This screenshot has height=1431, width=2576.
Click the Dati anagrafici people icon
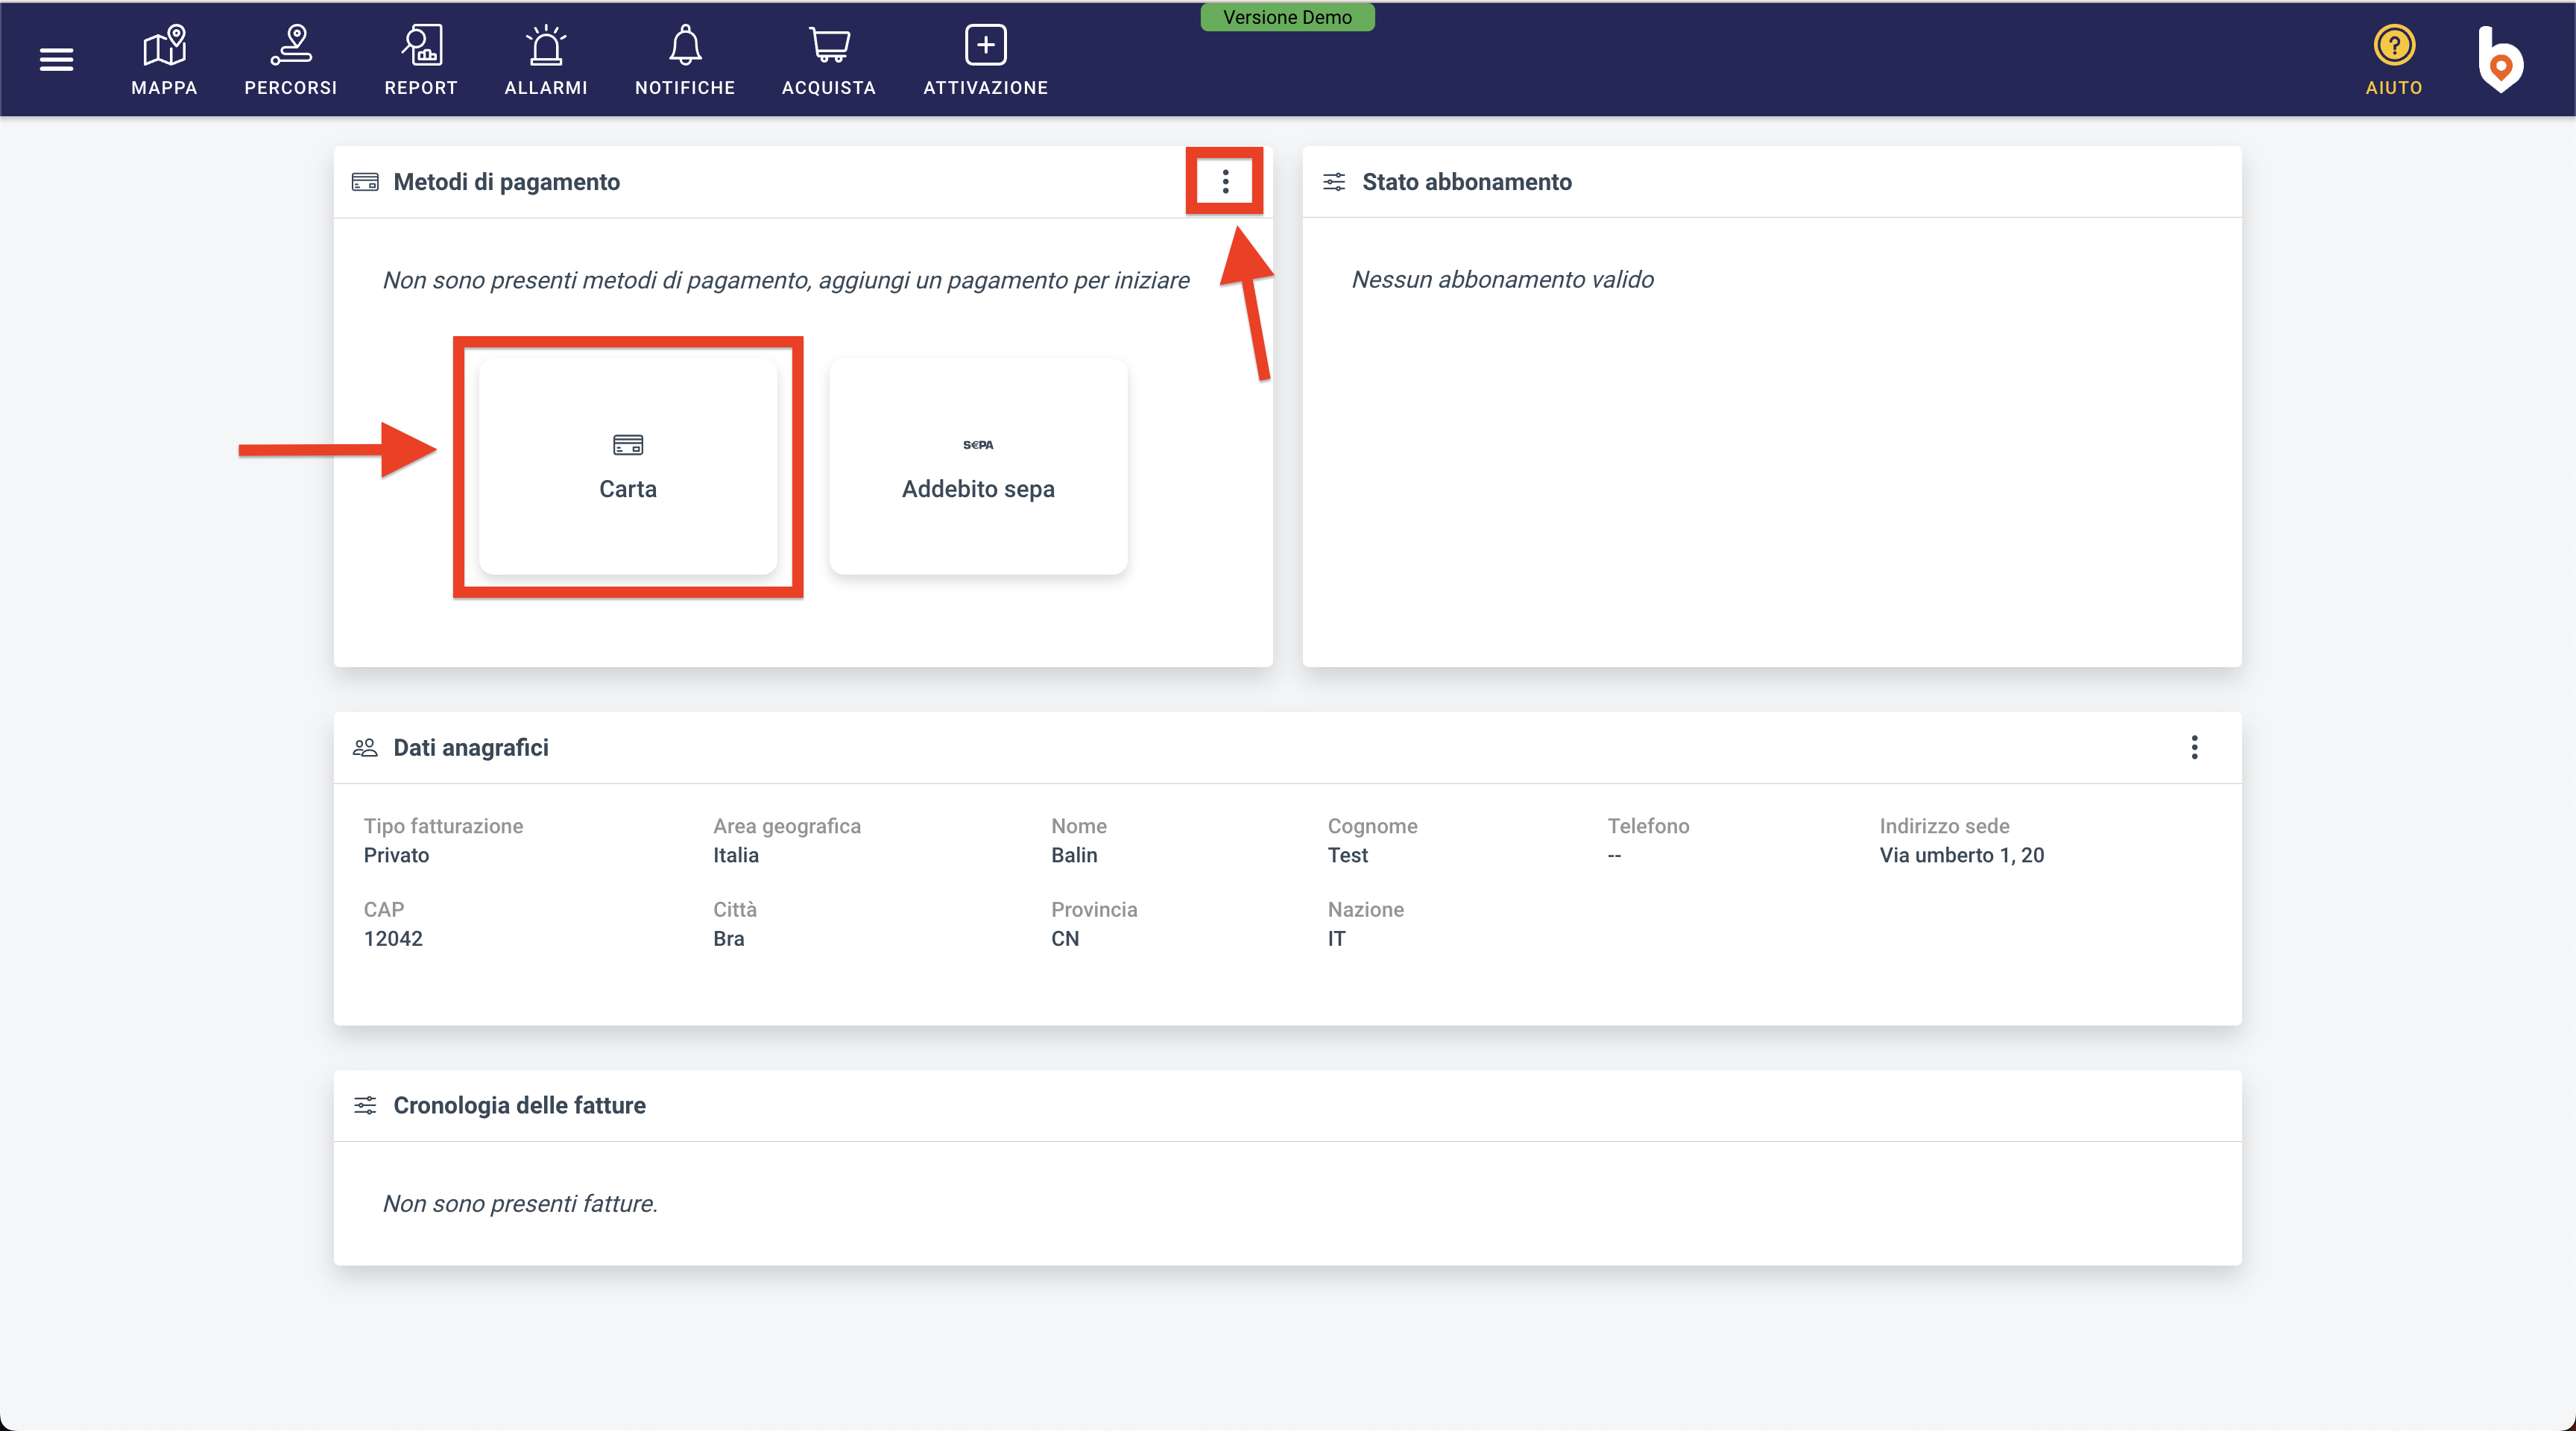point(365,748)
